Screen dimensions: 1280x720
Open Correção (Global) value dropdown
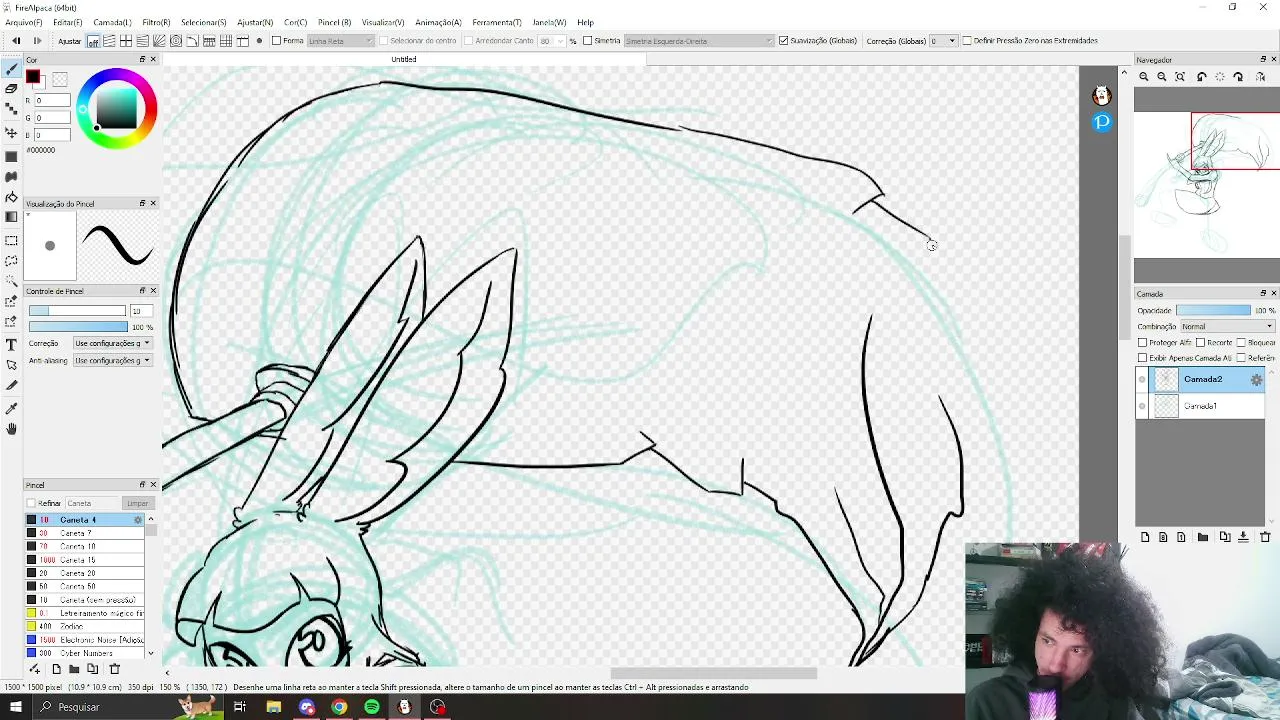point(943,41)
